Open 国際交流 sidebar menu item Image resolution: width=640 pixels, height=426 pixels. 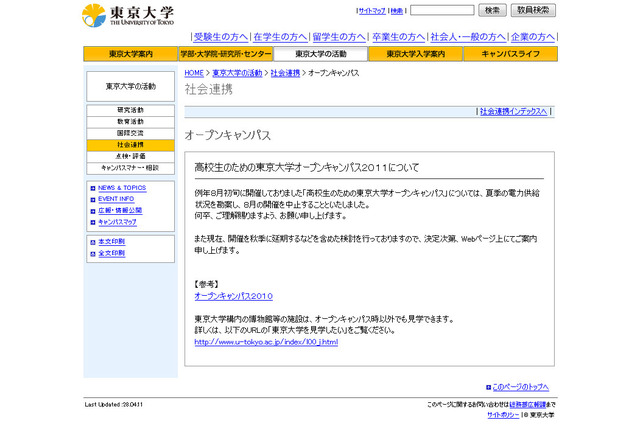(131, 133)
